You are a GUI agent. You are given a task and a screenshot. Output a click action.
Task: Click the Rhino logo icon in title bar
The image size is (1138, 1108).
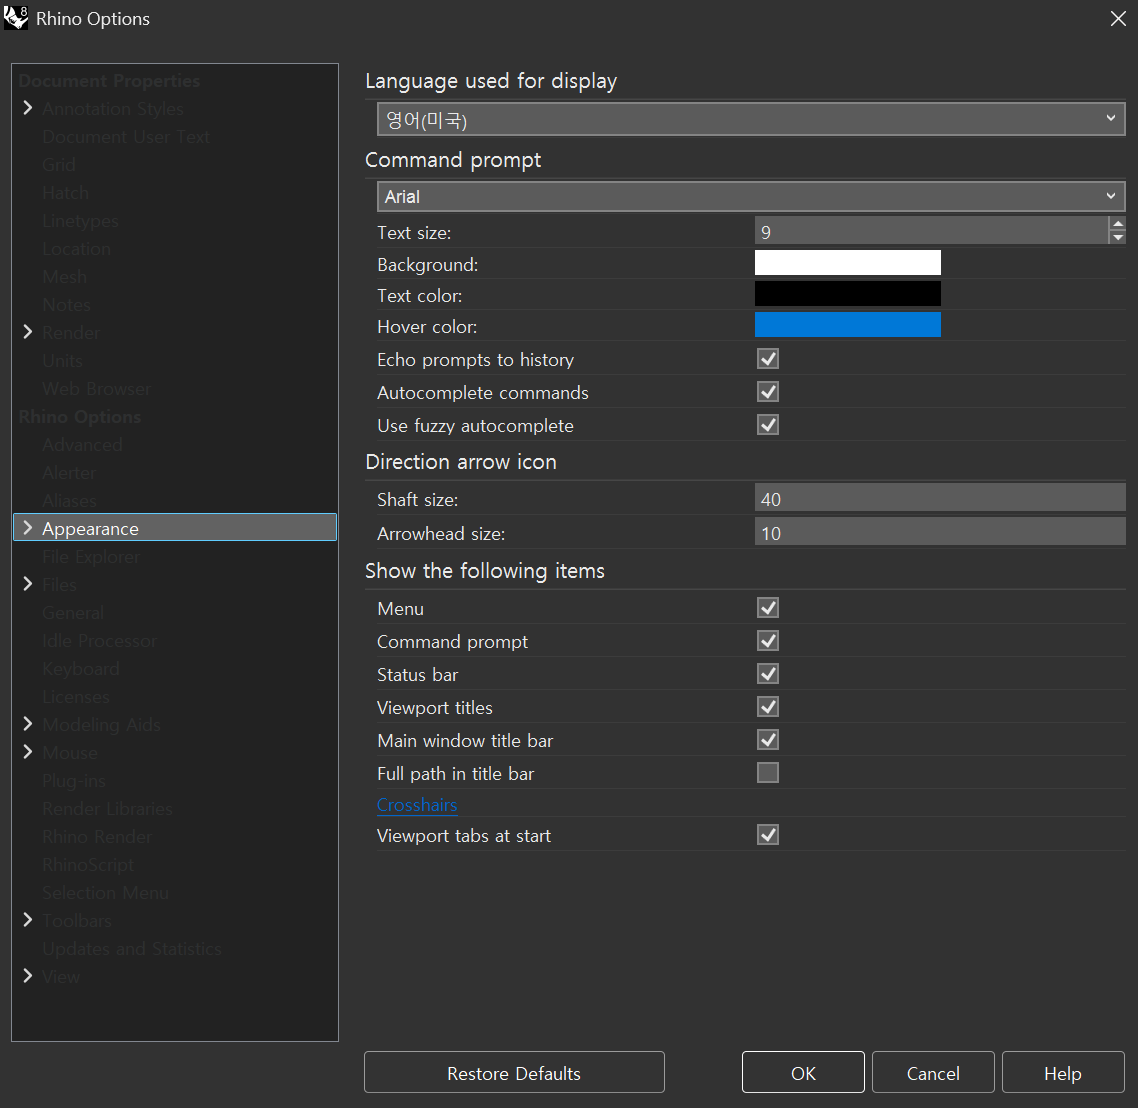point(16,17)
